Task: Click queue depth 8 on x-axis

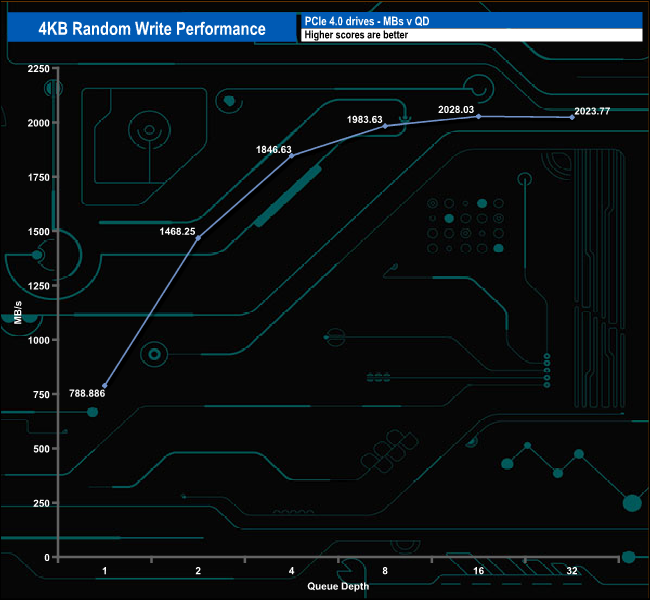Action: pyautogui.click(x=385, y=571)
